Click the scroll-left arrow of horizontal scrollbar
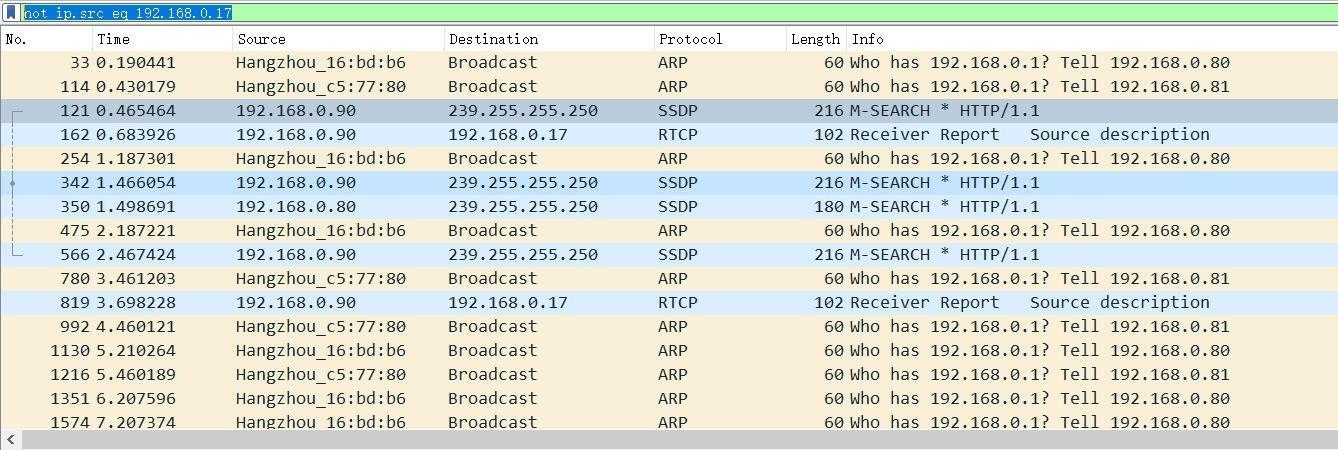The height and width of the screenshot is (450, 1338). tap(9, 440)
